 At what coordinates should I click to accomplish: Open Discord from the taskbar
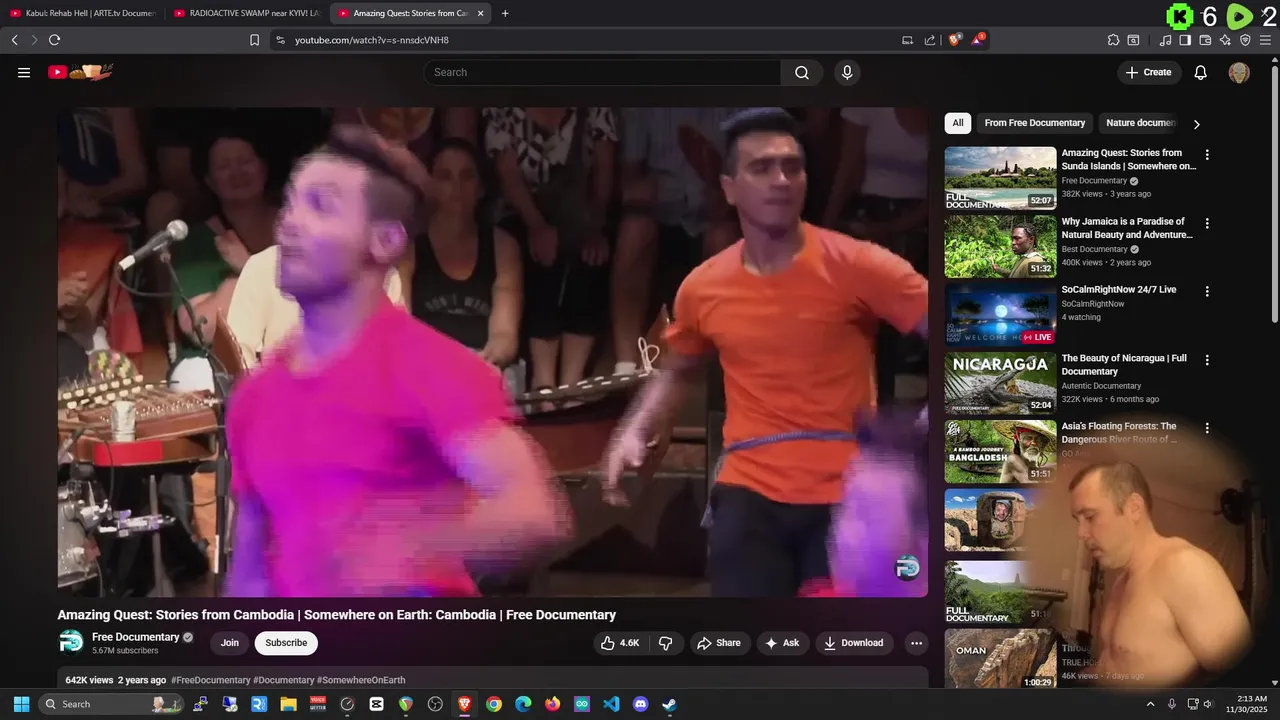(640, 704)
